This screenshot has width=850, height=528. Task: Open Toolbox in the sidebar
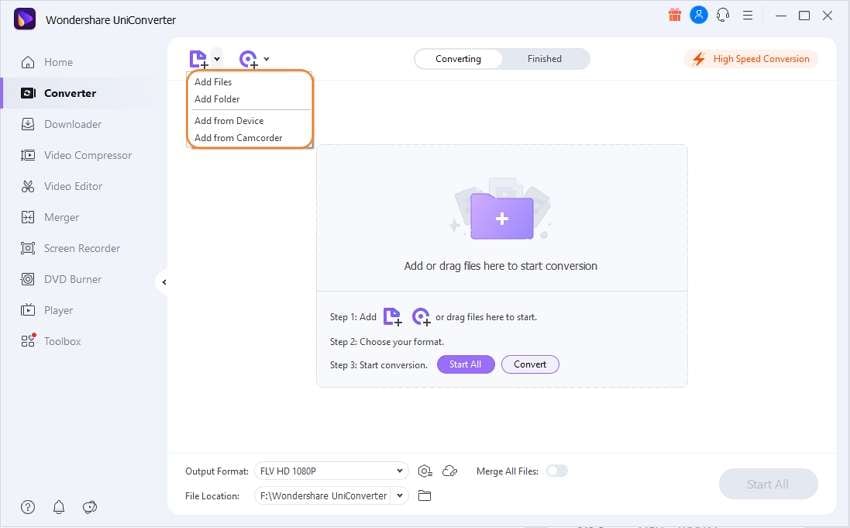[50, 341]
